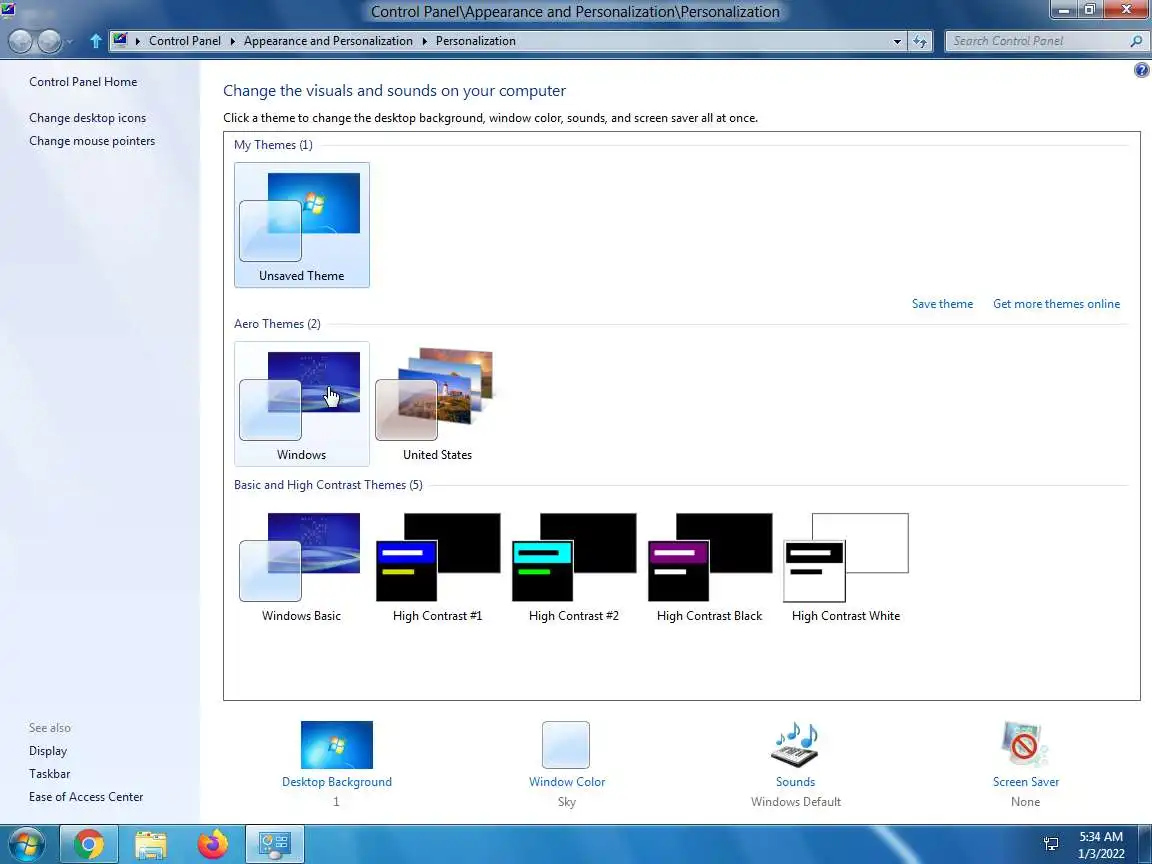Viewport: 1152px width, 864px height.
Task: Open recent pages dropdown beside Forward
Action: pos(70,42)
